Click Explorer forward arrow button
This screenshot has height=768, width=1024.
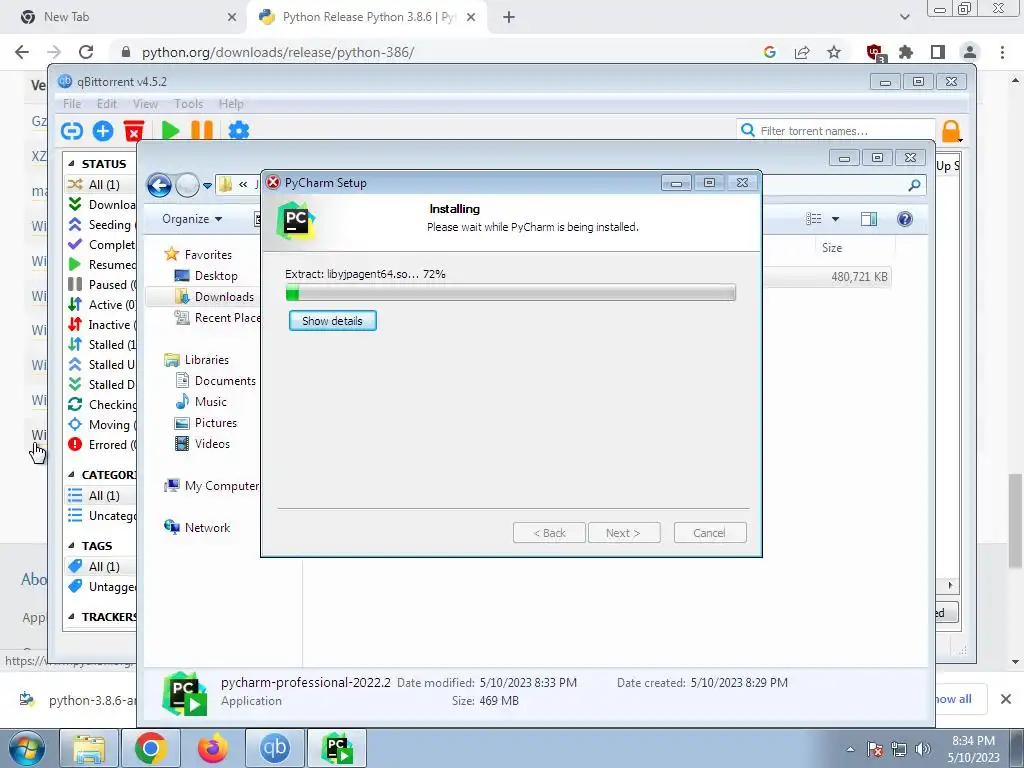point(187,185)
